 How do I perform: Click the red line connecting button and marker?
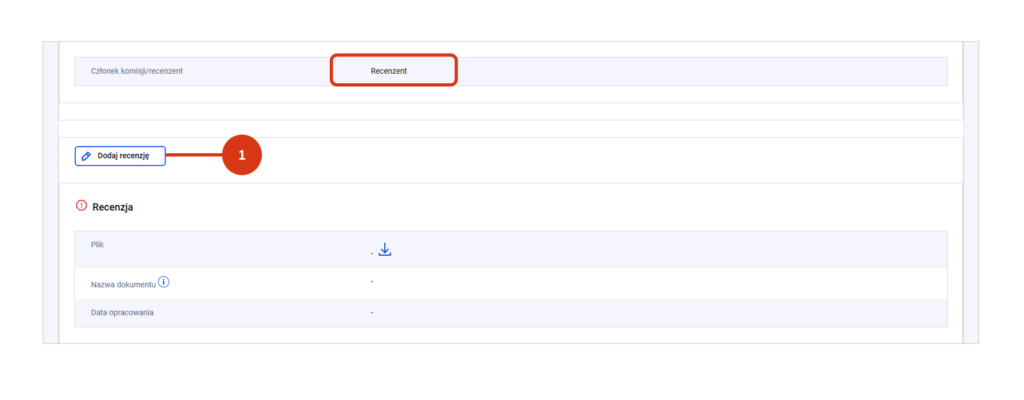[193, 155]
